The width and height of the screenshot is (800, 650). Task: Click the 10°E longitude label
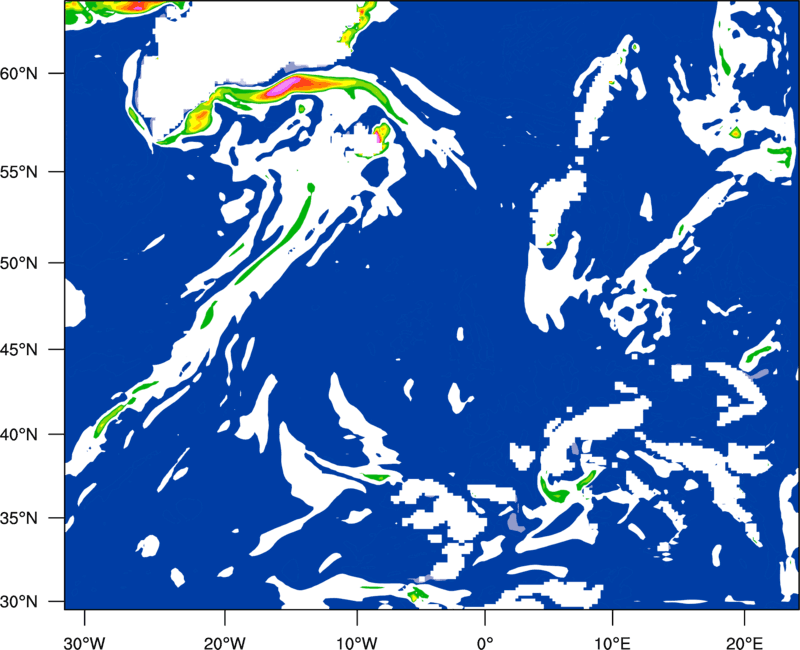pos(612,642)
